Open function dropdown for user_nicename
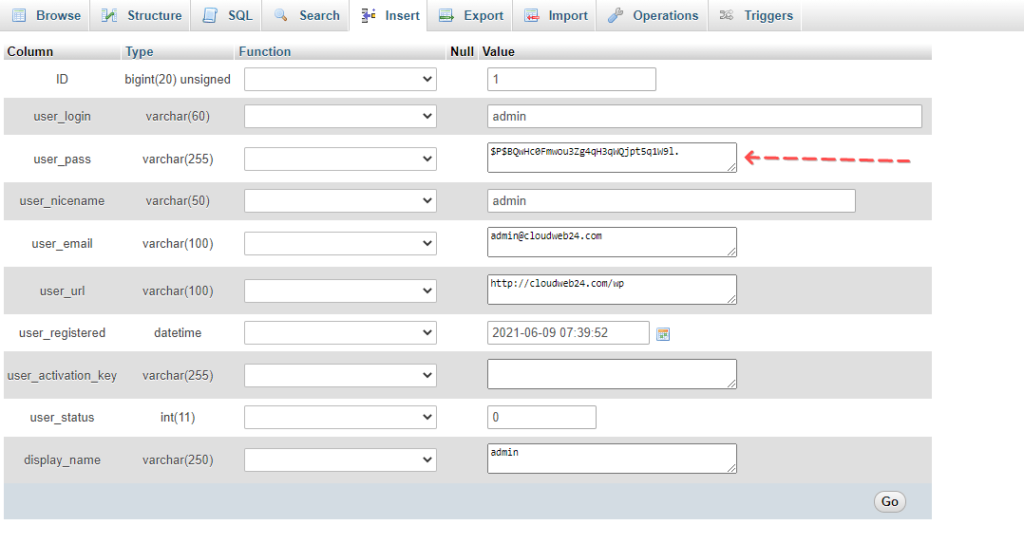Viewport: 1024px width, 544px height. point(340,200)
